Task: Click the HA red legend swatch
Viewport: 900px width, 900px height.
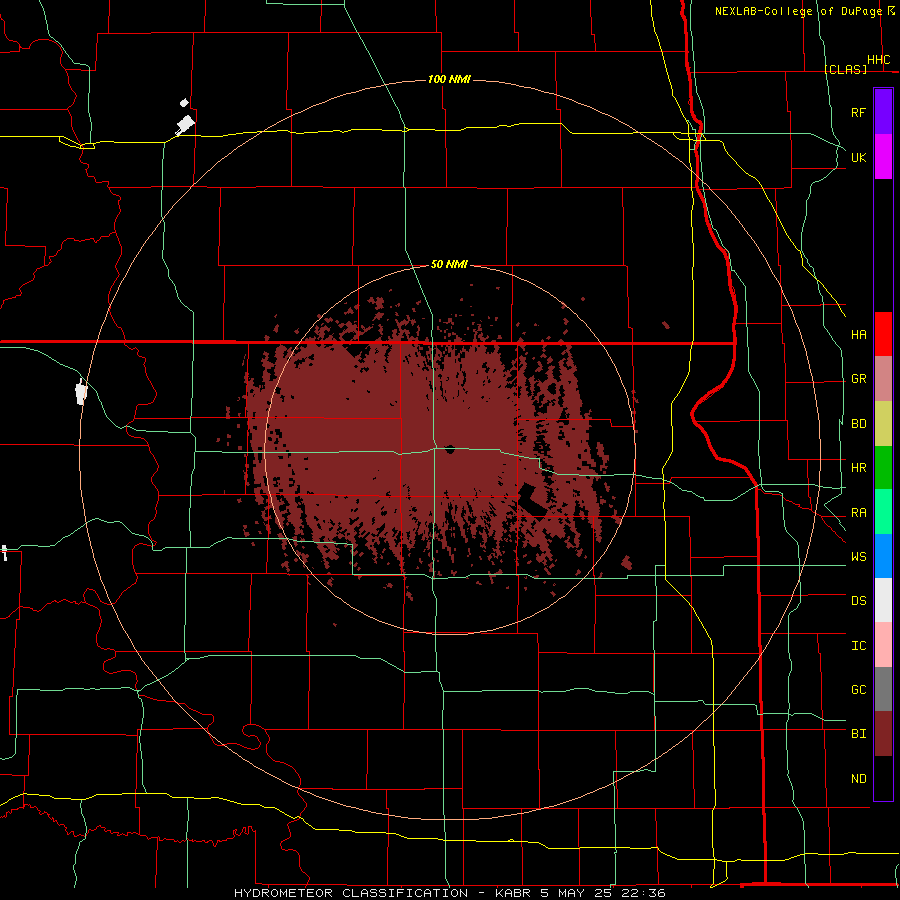Action: tap(883, 334)
